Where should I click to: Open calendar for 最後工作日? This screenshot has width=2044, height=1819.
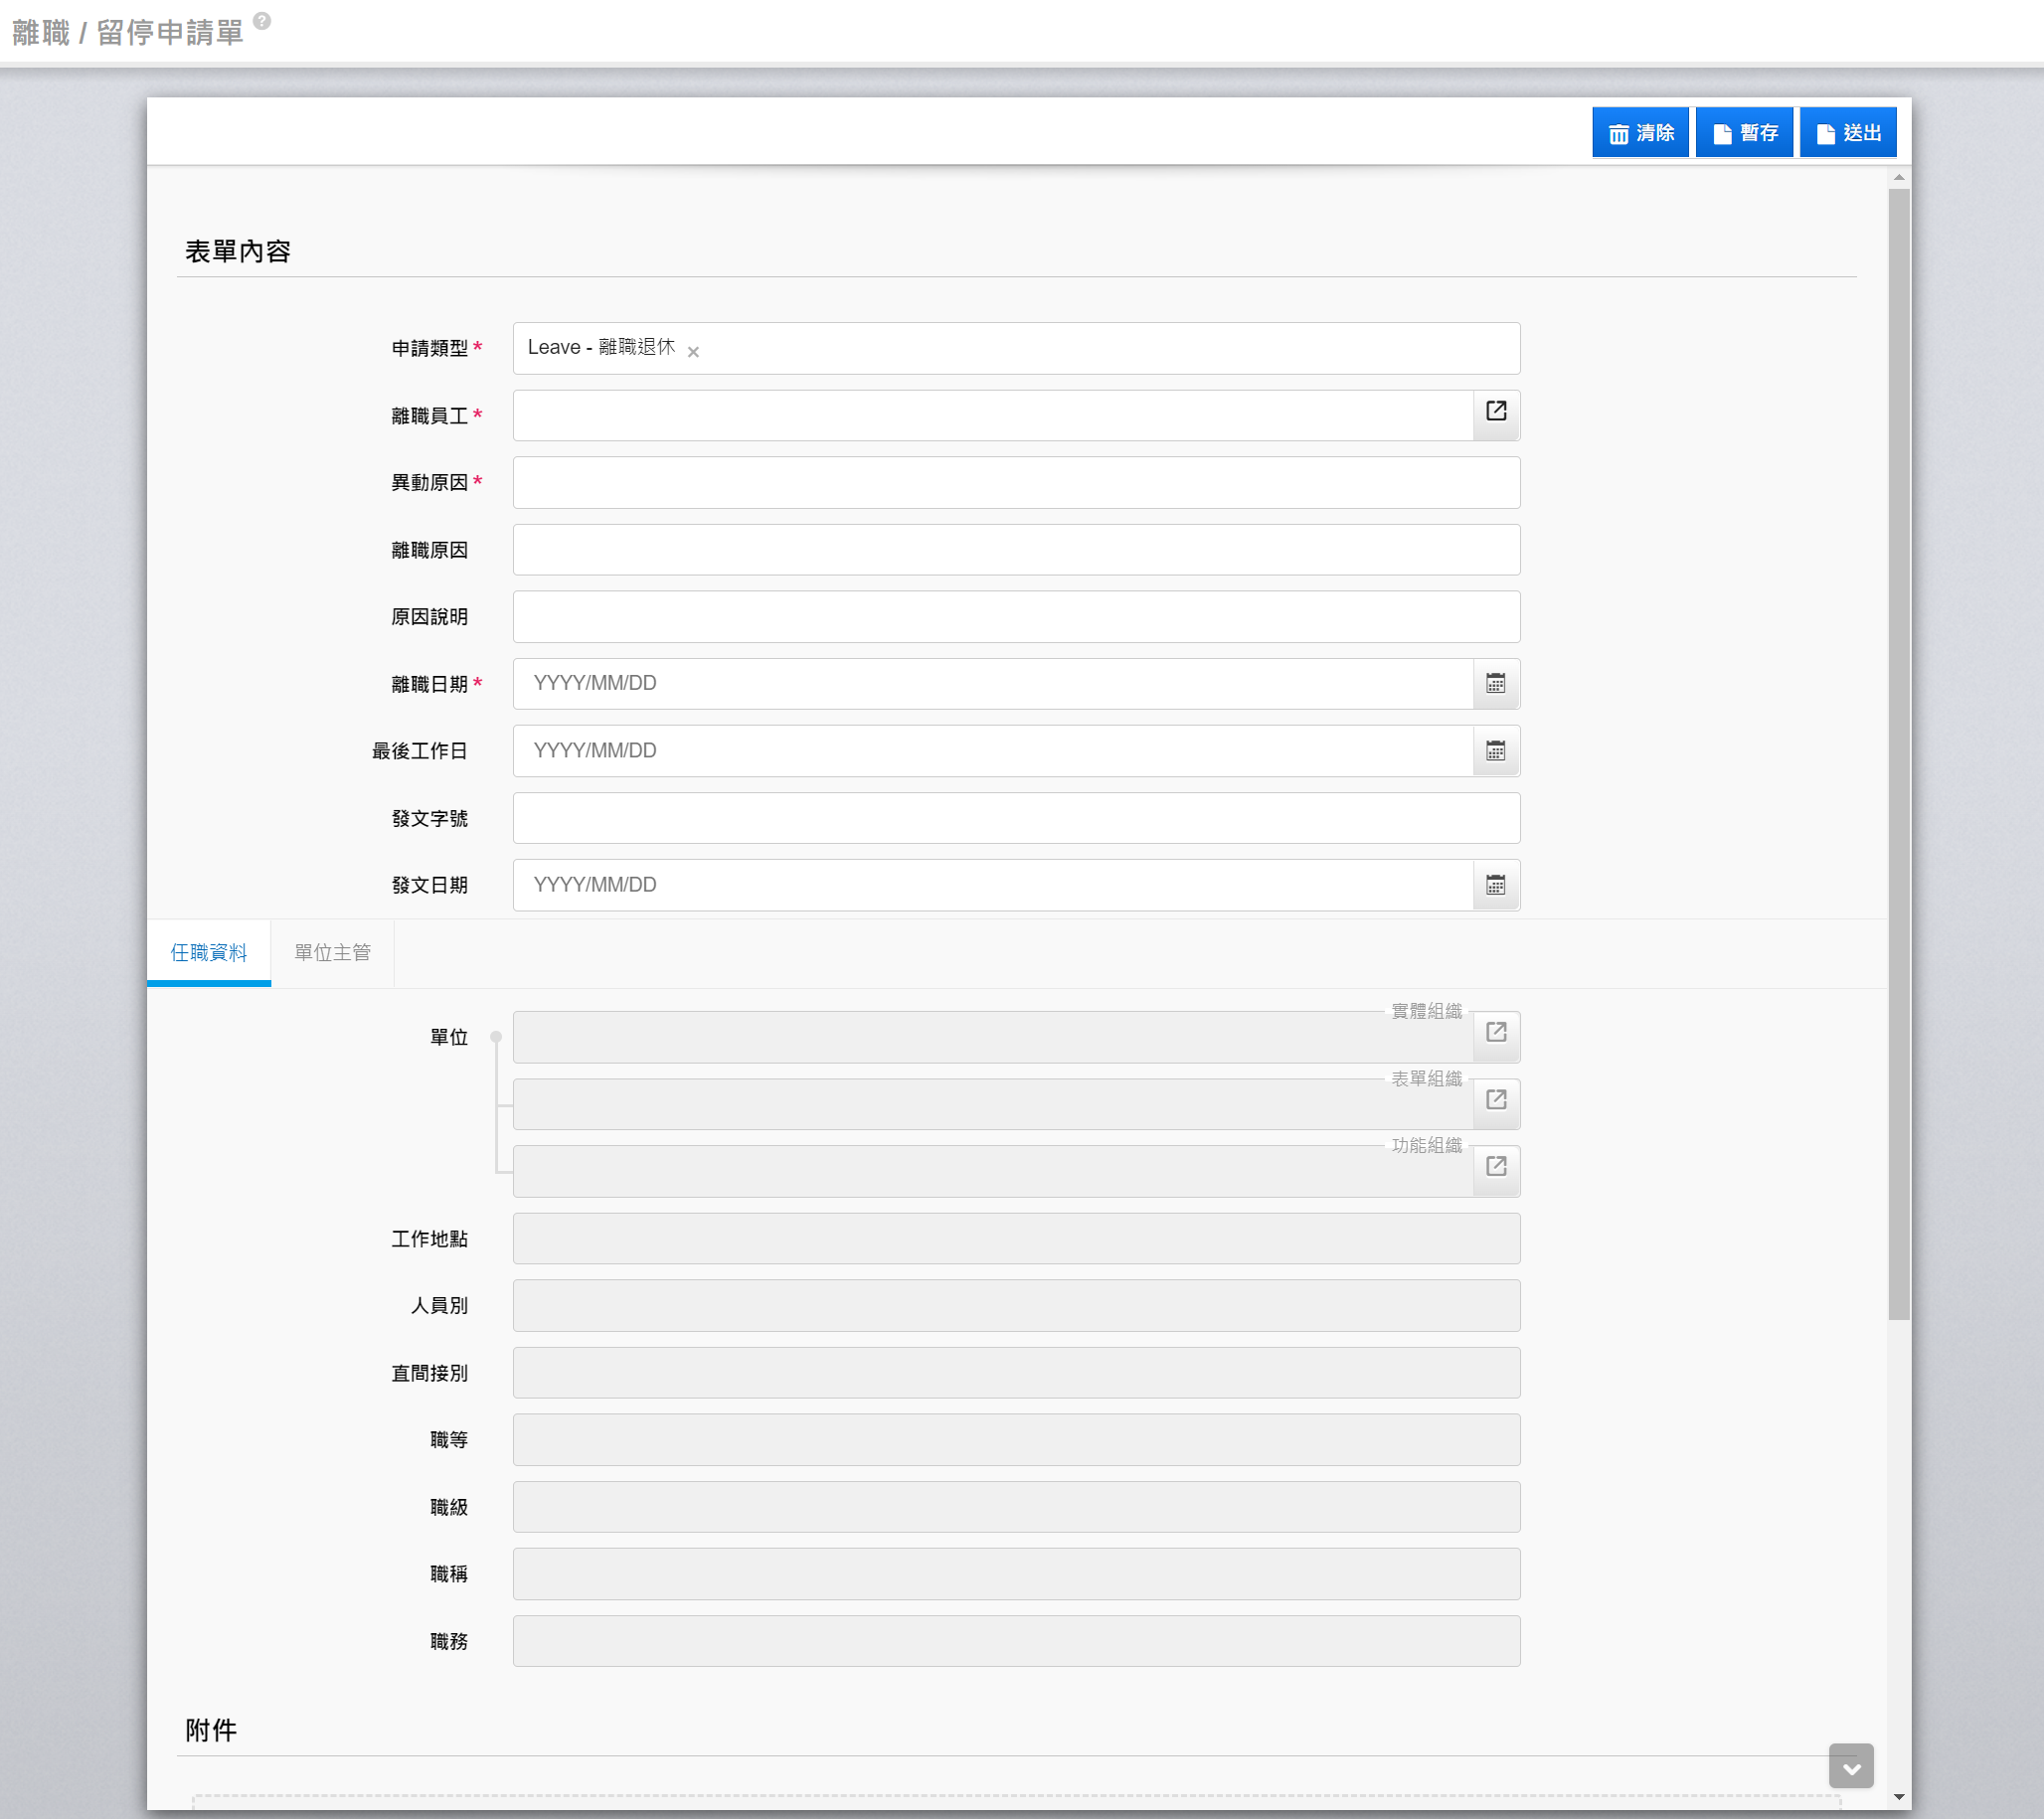tap(1495, 751)
